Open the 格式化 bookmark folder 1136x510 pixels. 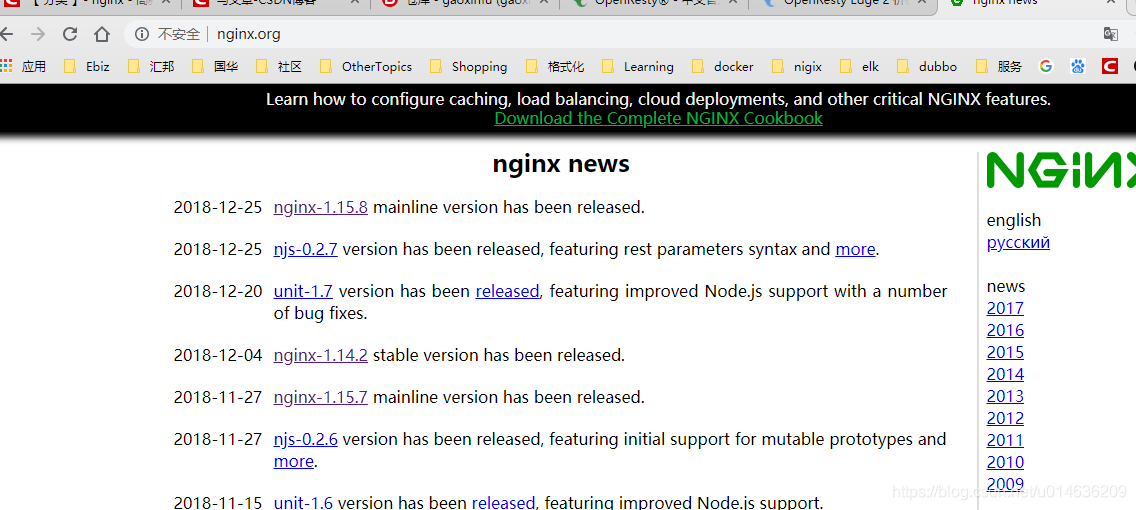pos(556,67)
